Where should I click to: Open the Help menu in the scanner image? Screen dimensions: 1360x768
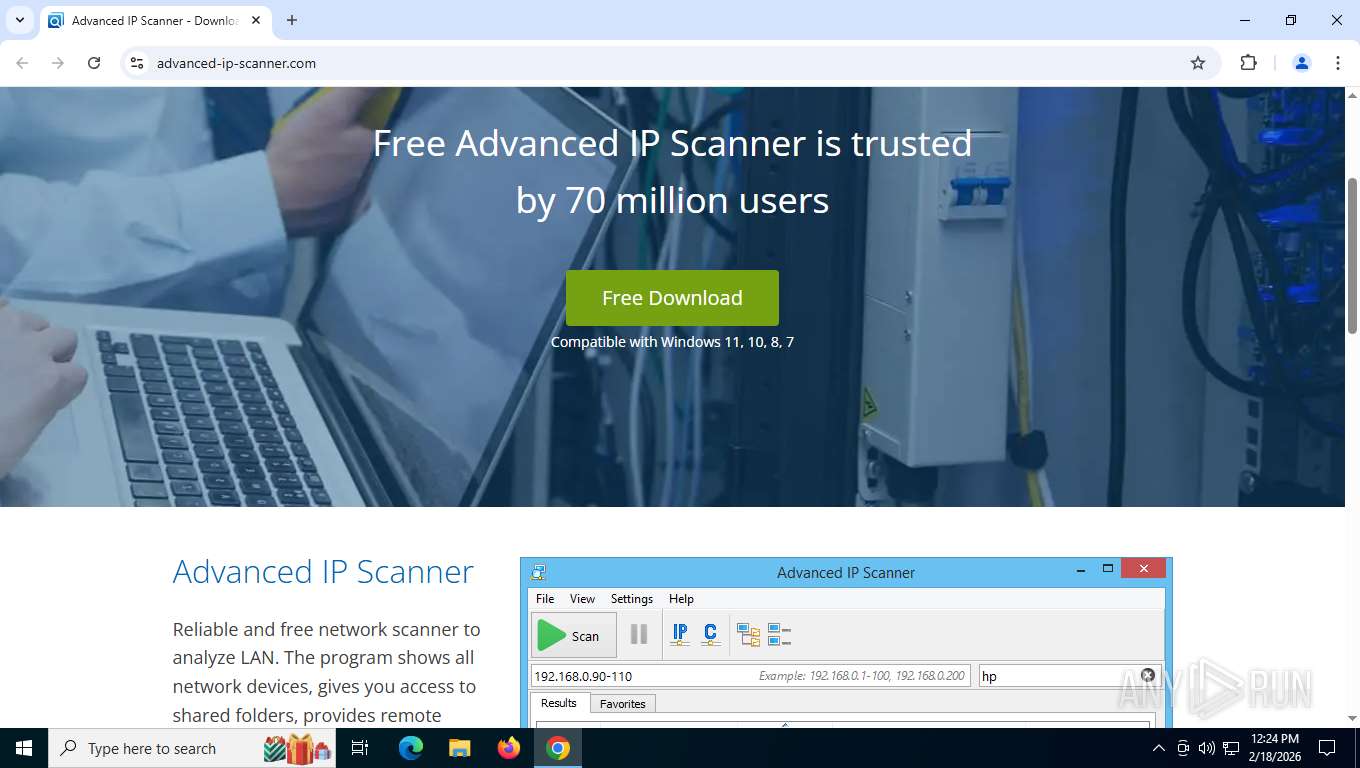(x=681, y=599)
